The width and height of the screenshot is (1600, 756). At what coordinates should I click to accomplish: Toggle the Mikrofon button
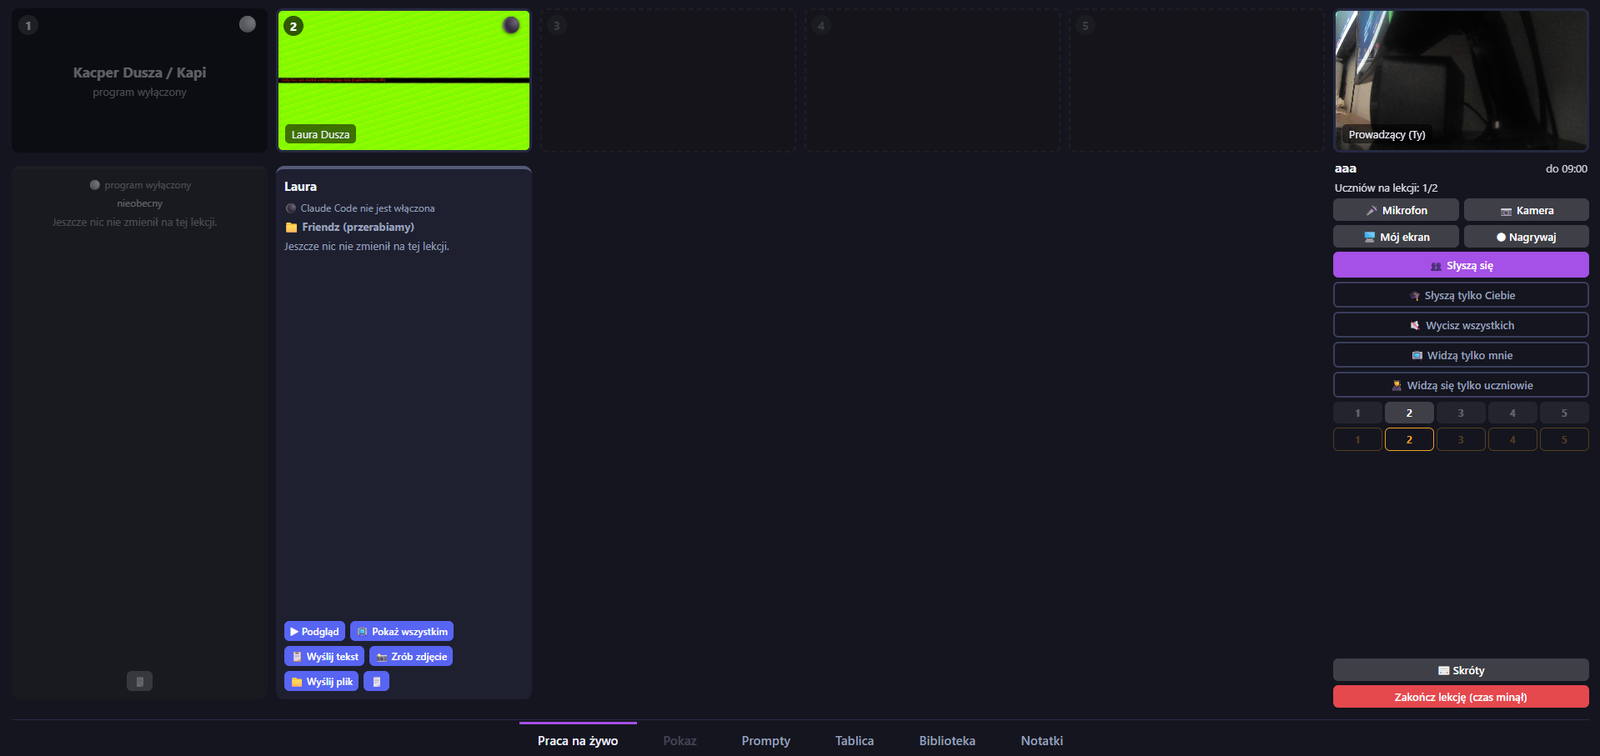1396,210
